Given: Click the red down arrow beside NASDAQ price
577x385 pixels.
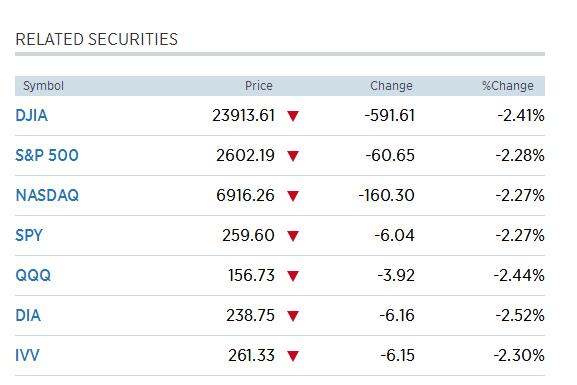Looking at the screenshot, I should (293, 196).
